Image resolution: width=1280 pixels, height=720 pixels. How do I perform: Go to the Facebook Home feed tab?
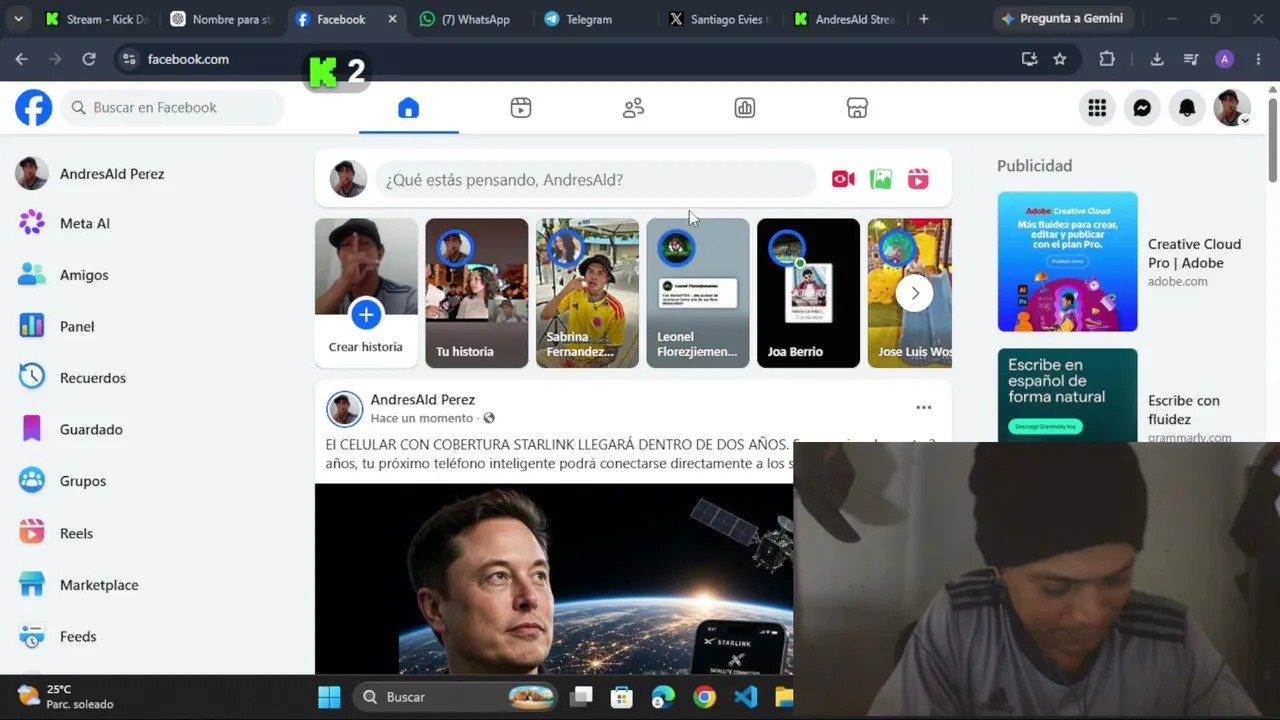[408, 108]
